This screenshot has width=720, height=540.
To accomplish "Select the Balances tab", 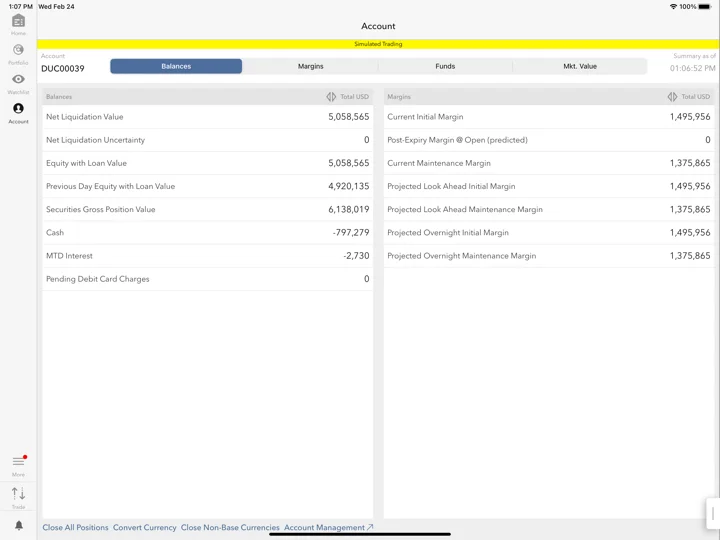I will click(x=176, y=66).
